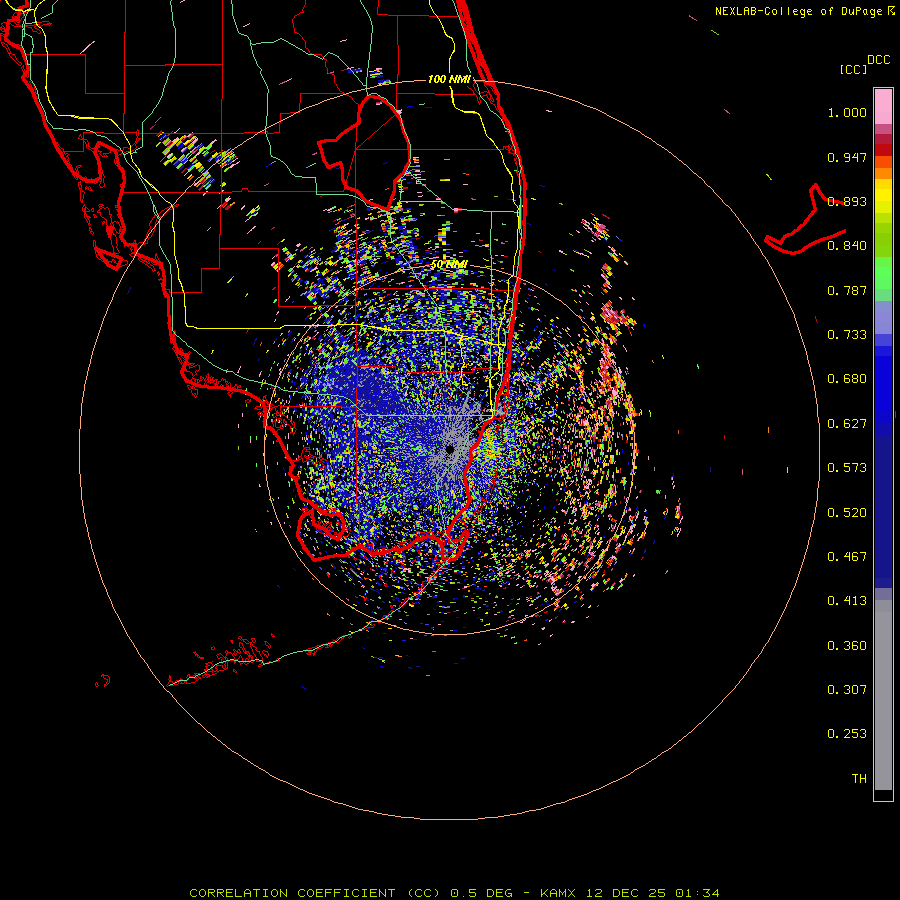The image size is (900, 900).
Task: Select the 0.467 scale value
Action: pos(847,557)
